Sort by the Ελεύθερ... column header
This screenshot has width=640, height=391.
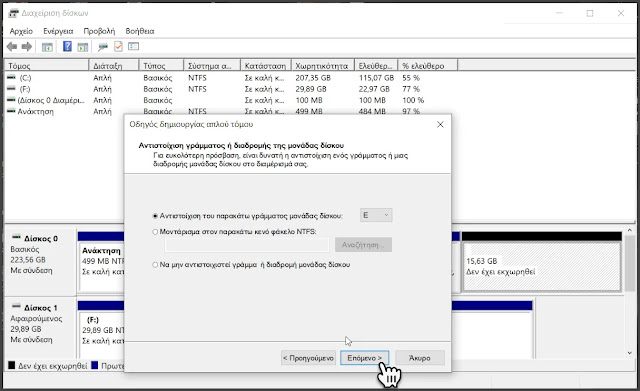click(x=376, y=66)
